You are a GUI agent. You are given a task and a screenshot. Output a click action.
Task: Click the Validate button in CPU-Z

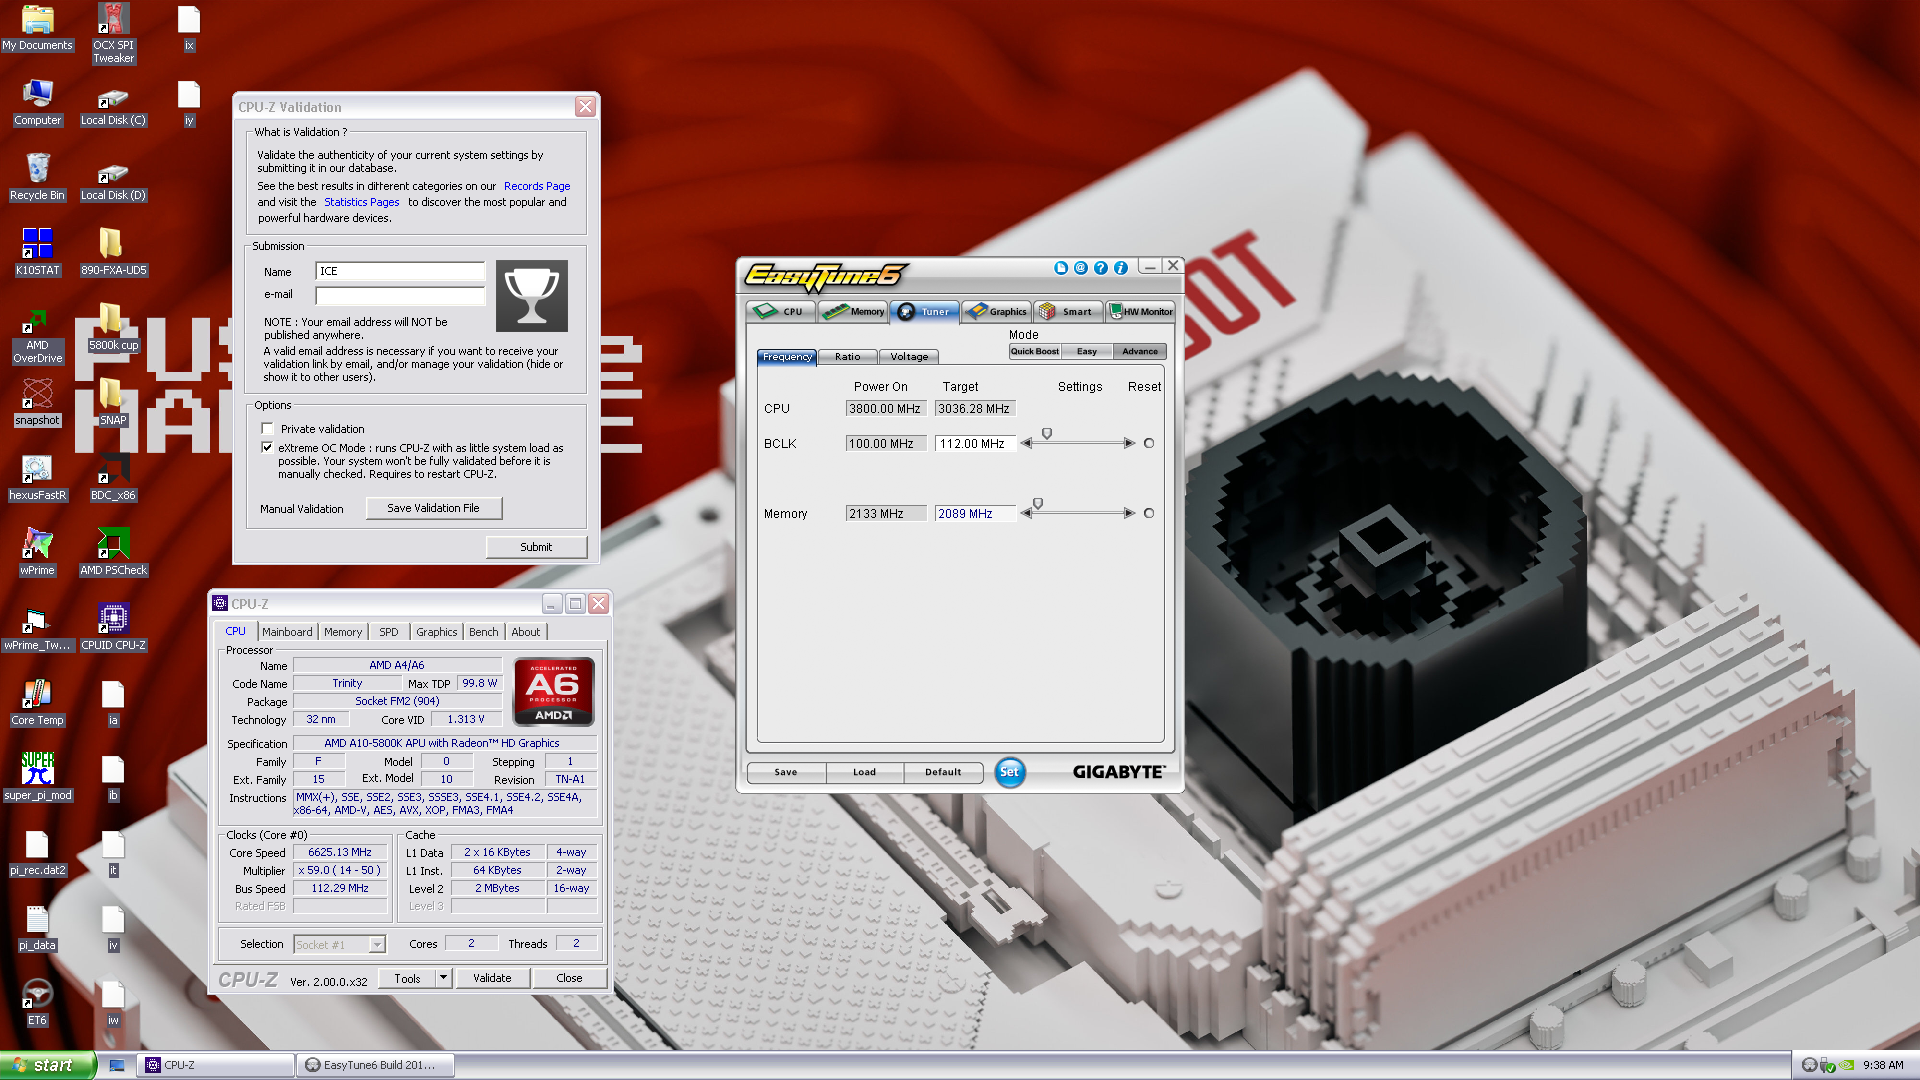492,978
